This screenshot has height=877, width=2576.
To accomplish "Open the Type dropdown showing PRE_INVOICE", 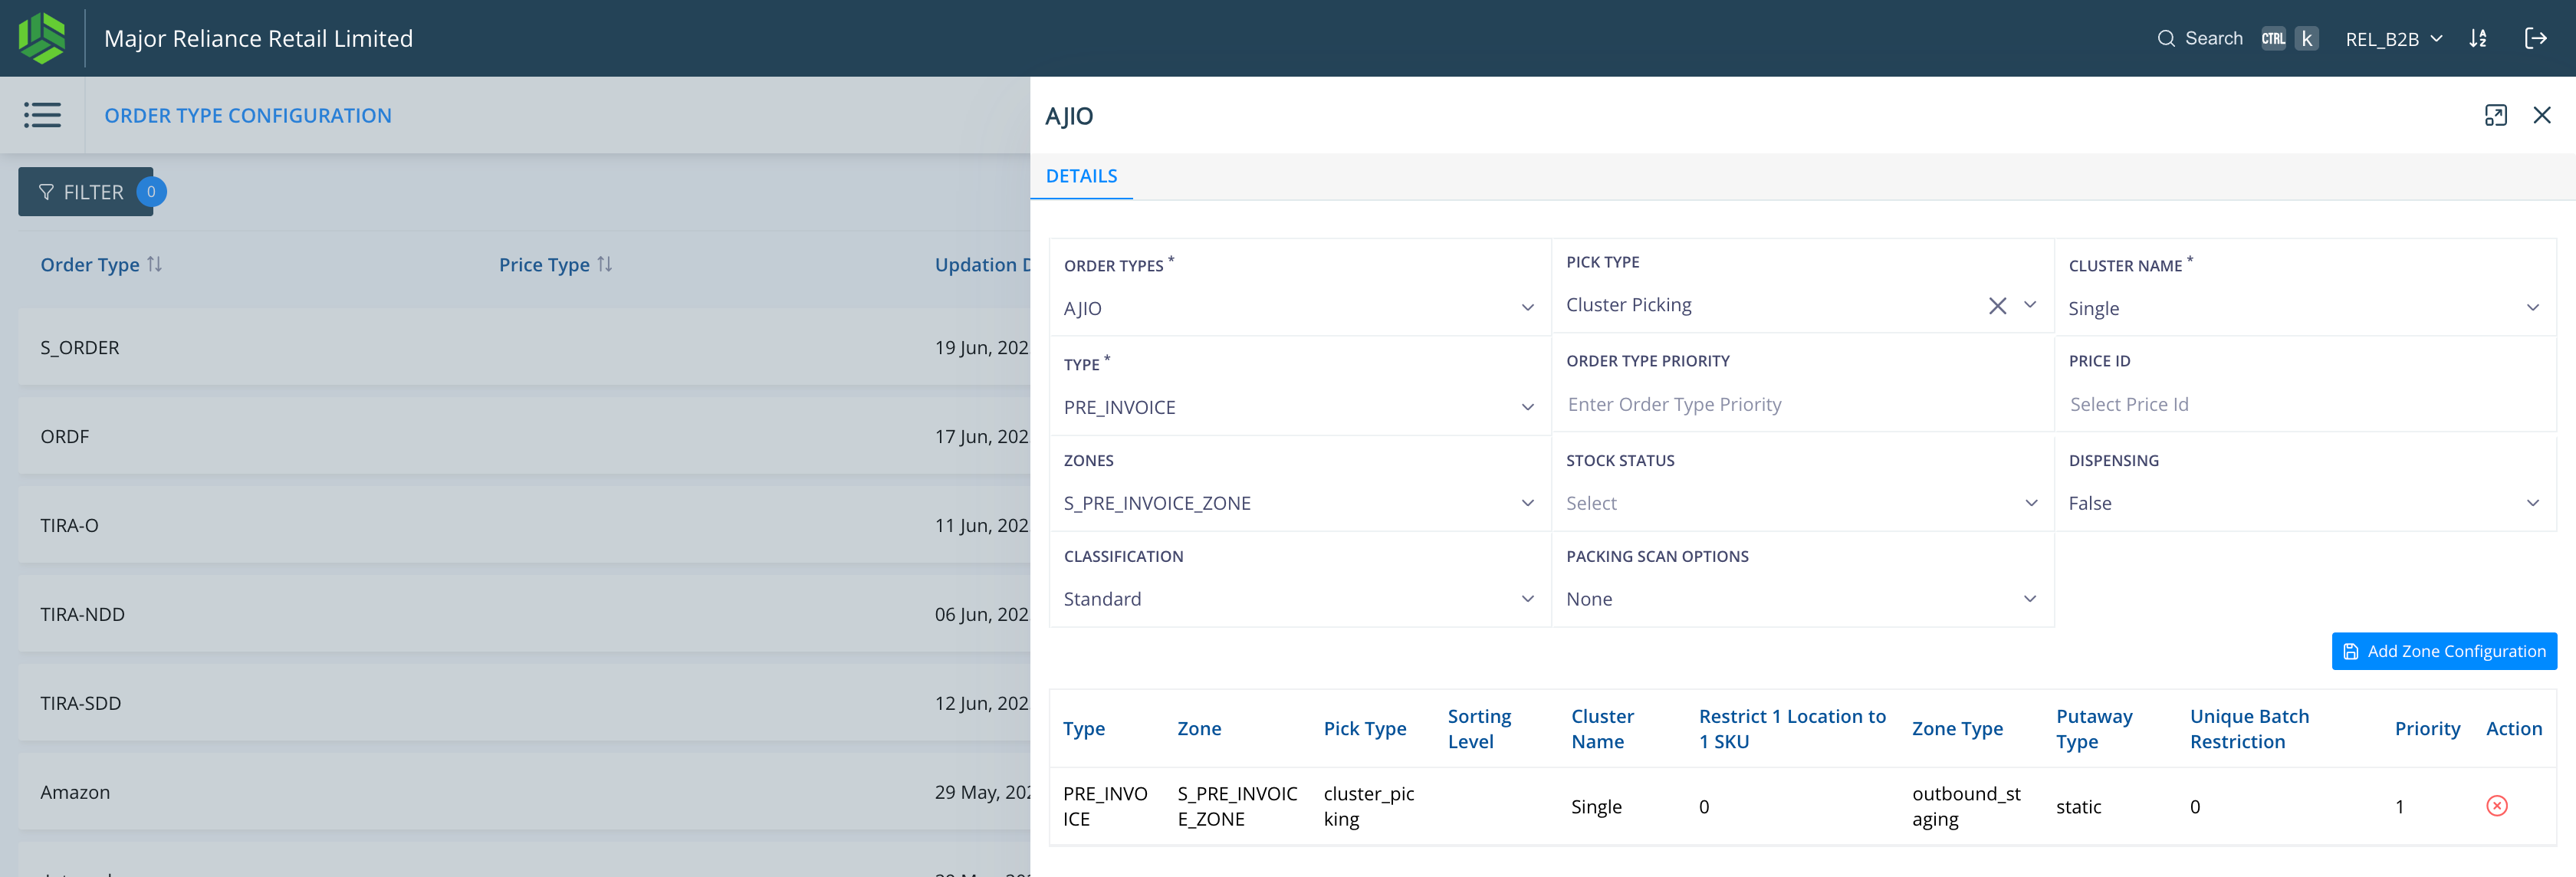I will [x=1299, y=407].
